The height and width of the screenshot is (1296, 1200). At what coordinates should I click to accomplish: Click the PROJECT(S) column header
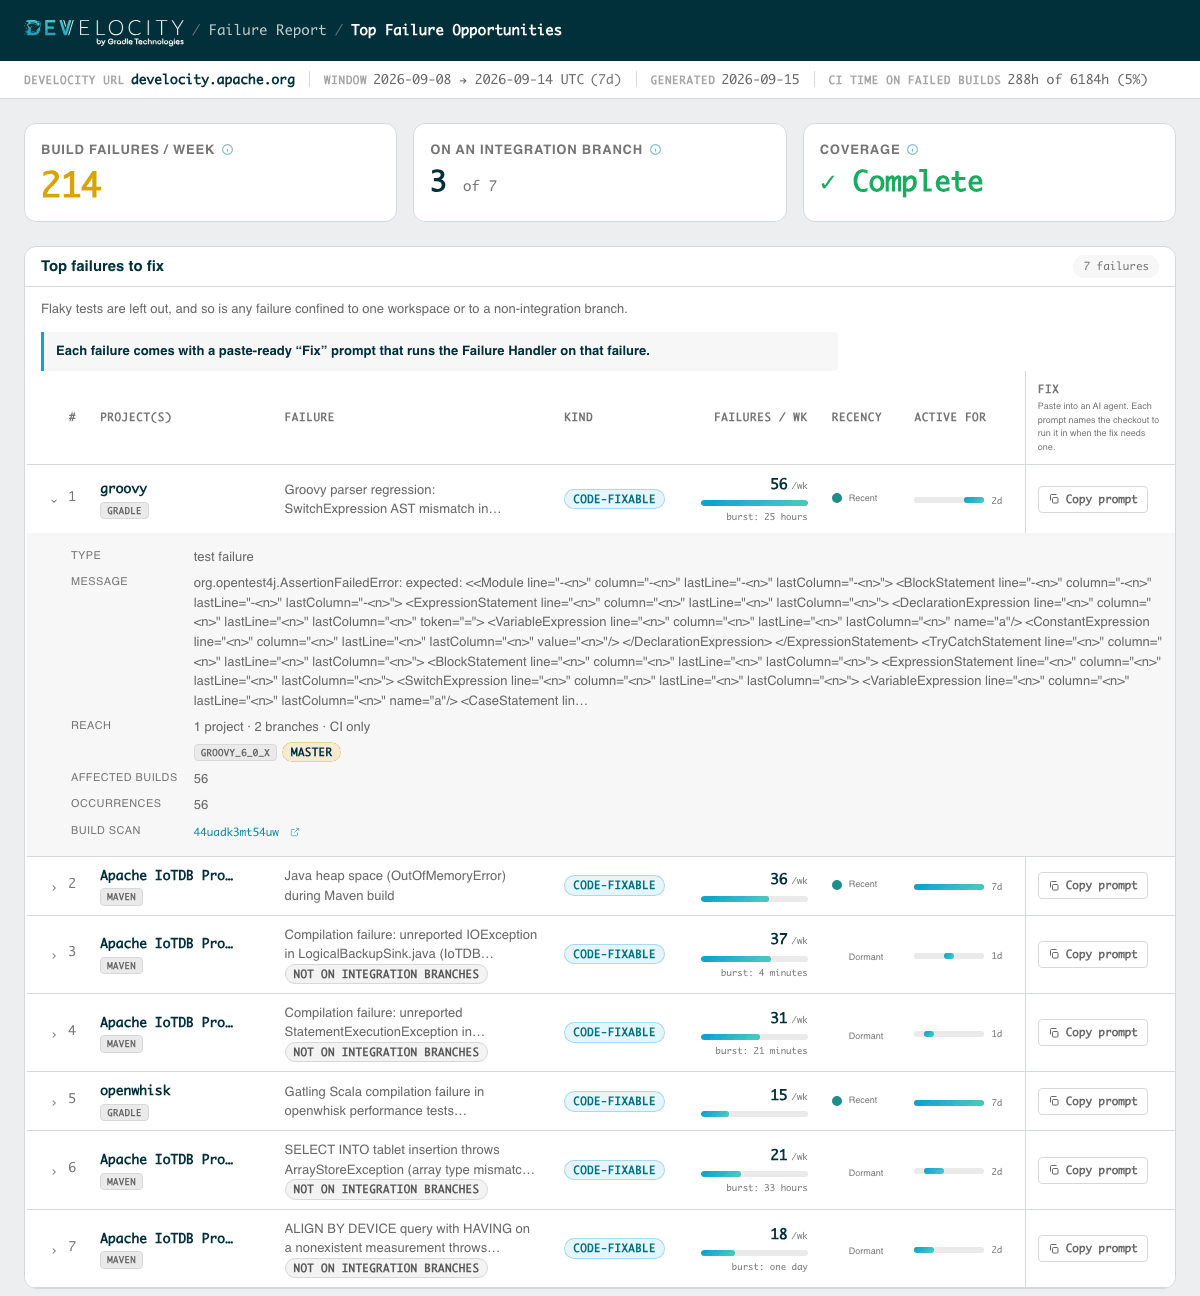pos(136,417)
